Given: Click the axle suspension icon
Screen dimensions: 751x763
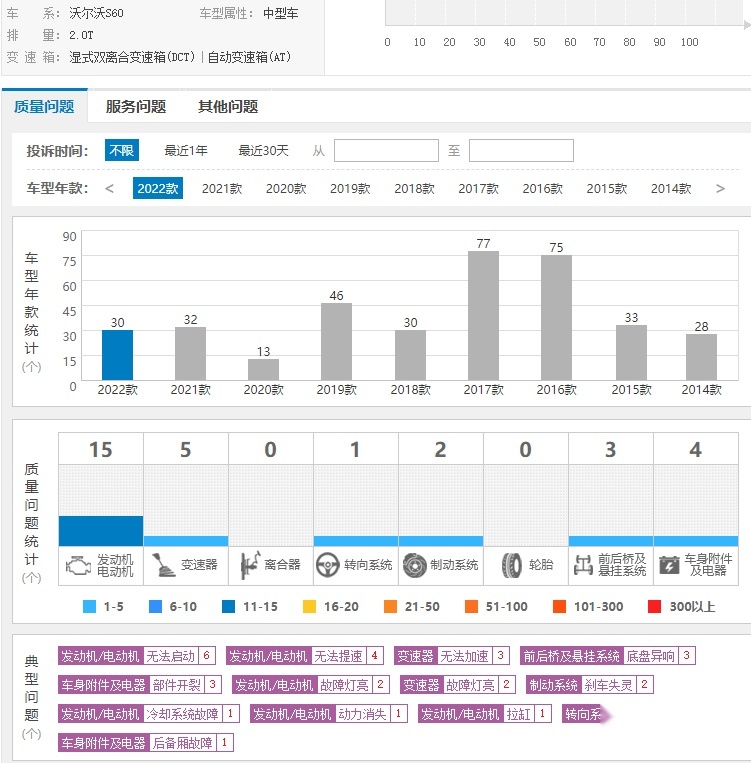Looking at the screenshot, I should pos(583,565).
